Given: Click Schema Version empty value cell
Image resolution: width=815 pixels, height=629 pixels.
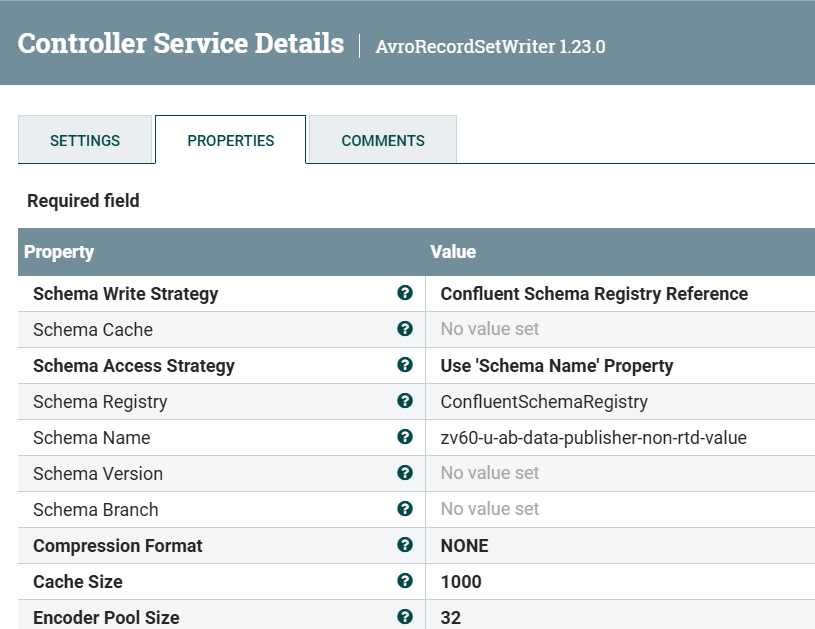Looking at the screenshot, I should point(620,474).
